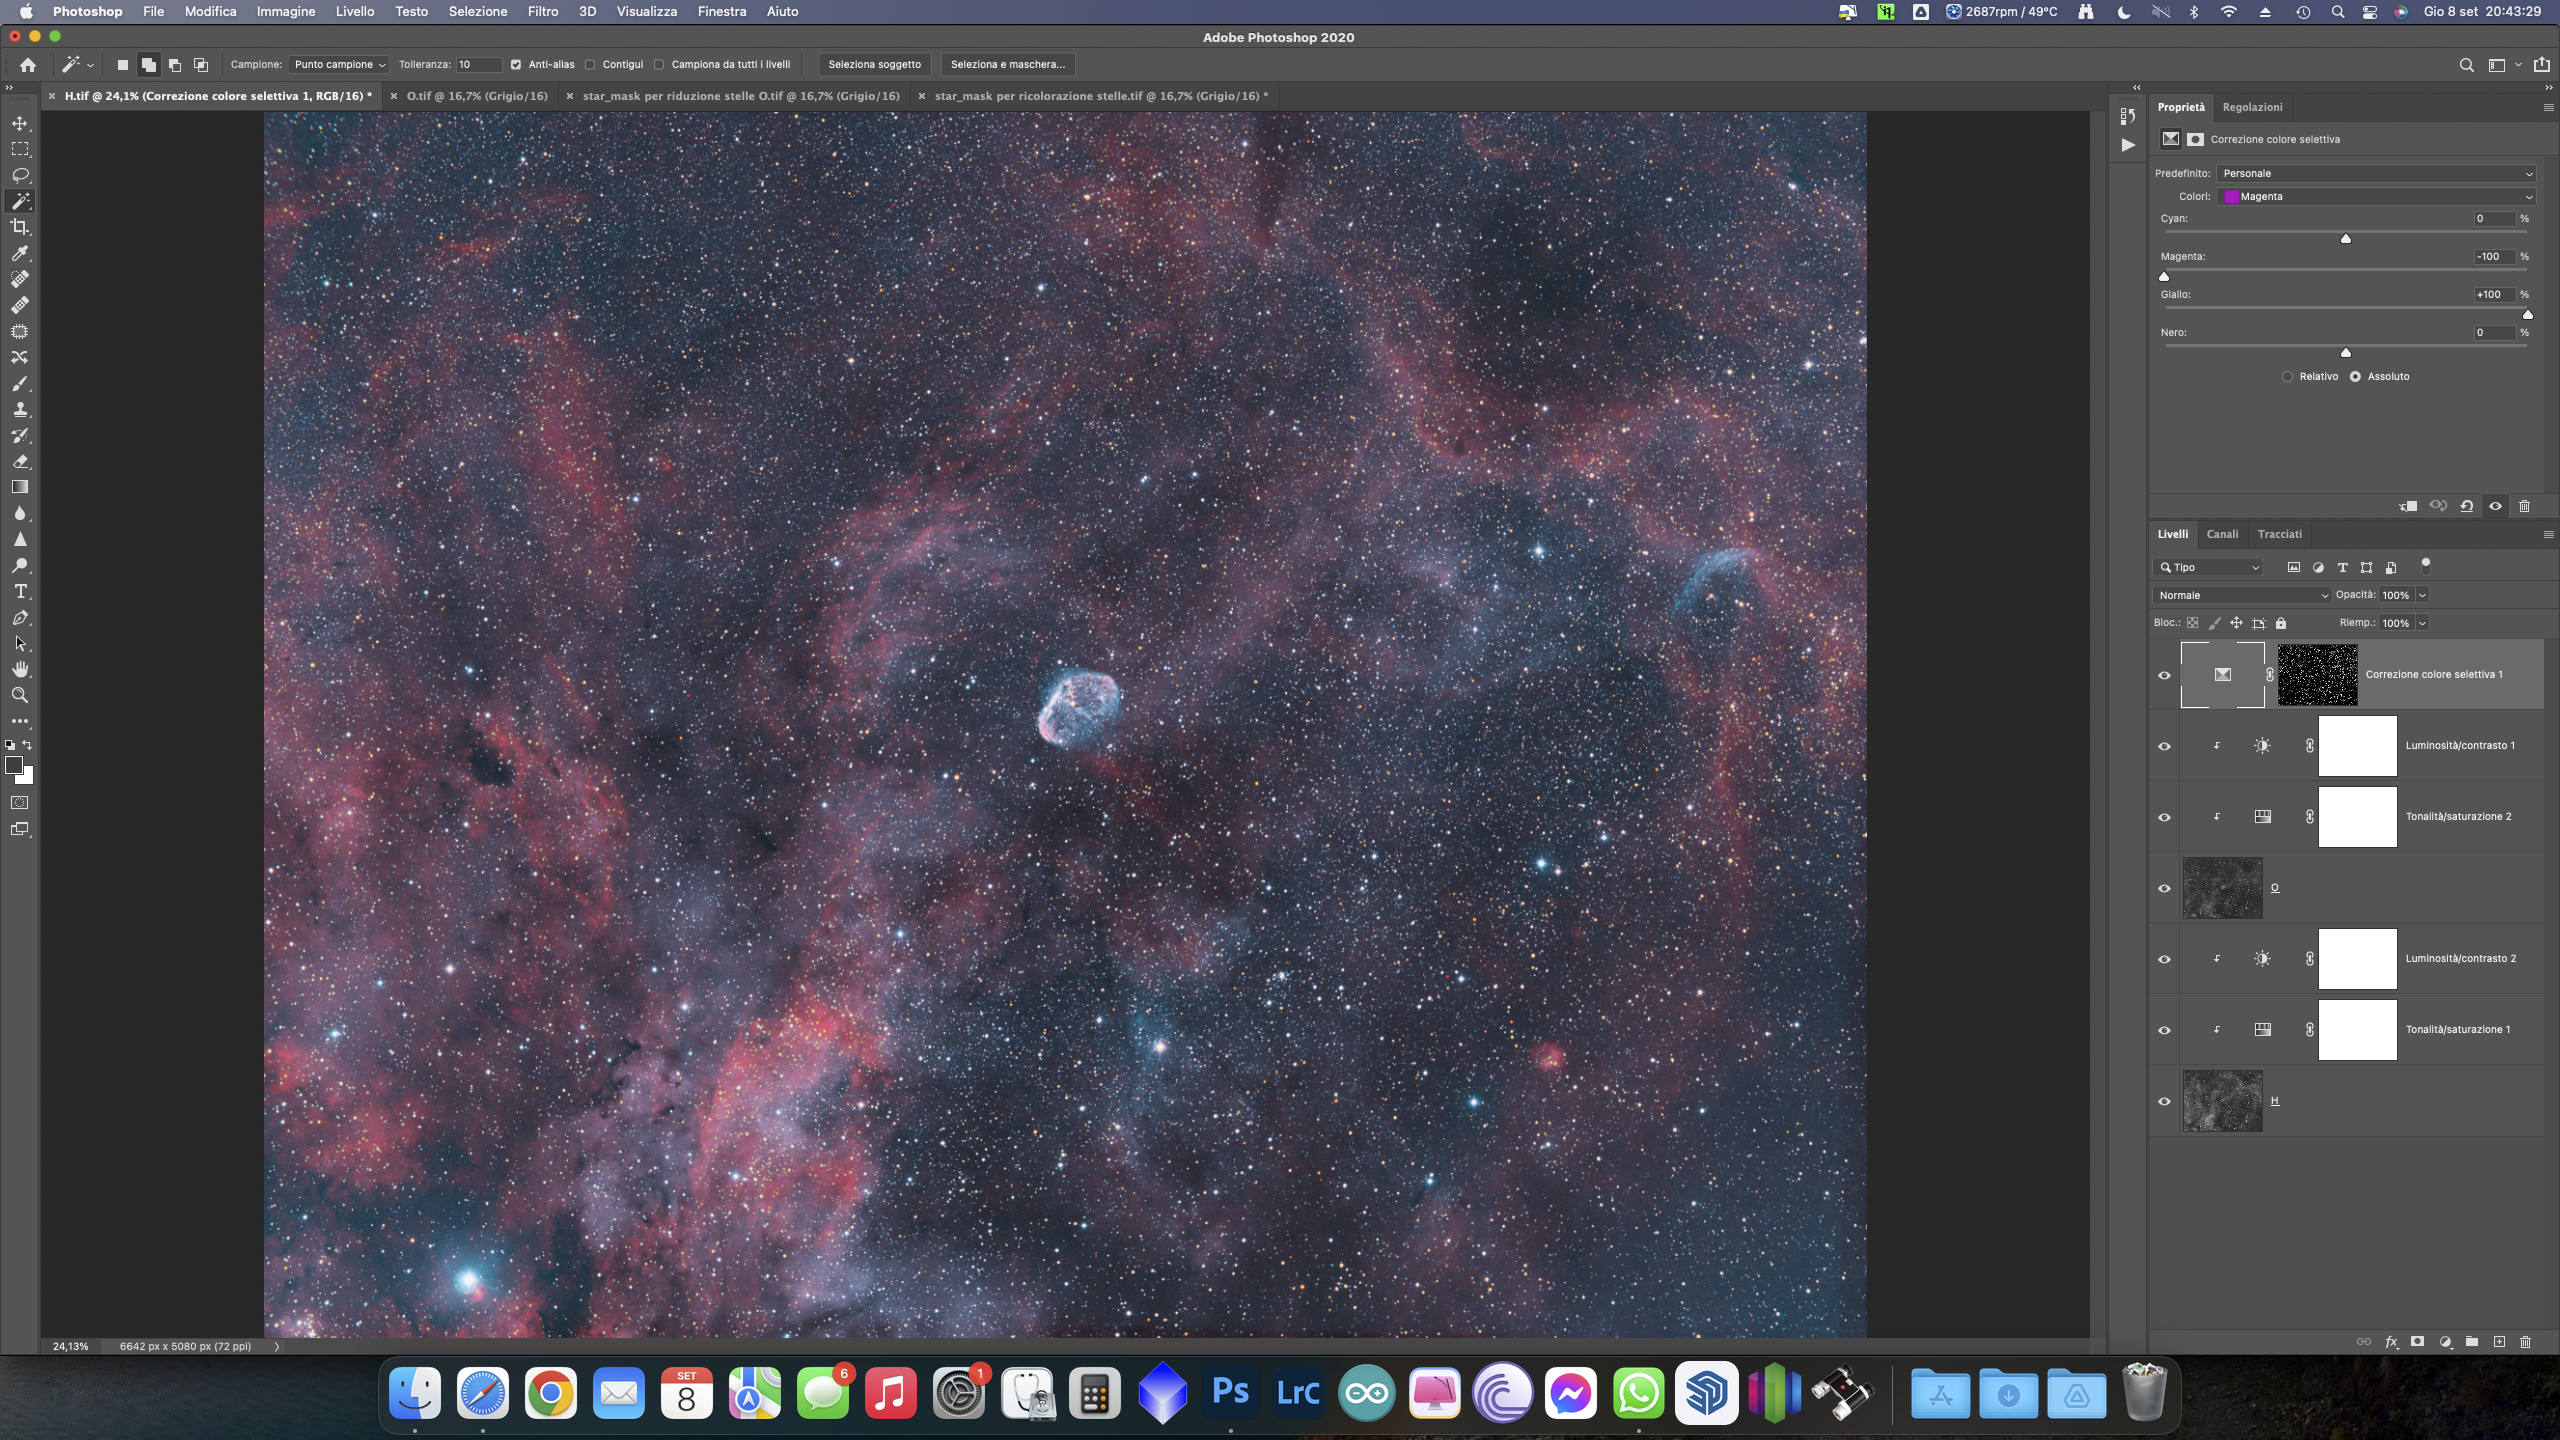
Task: Select the Hand tool
Action: pos(20,669)
